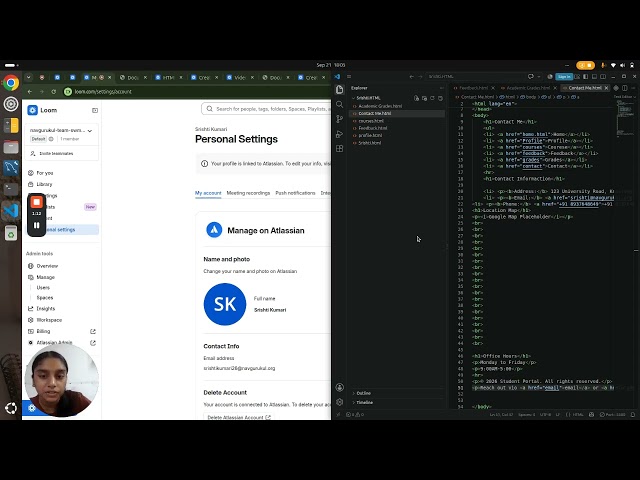Open the VS Code chat dropdown arrow

pyautogui.click(x=539, y=76)
